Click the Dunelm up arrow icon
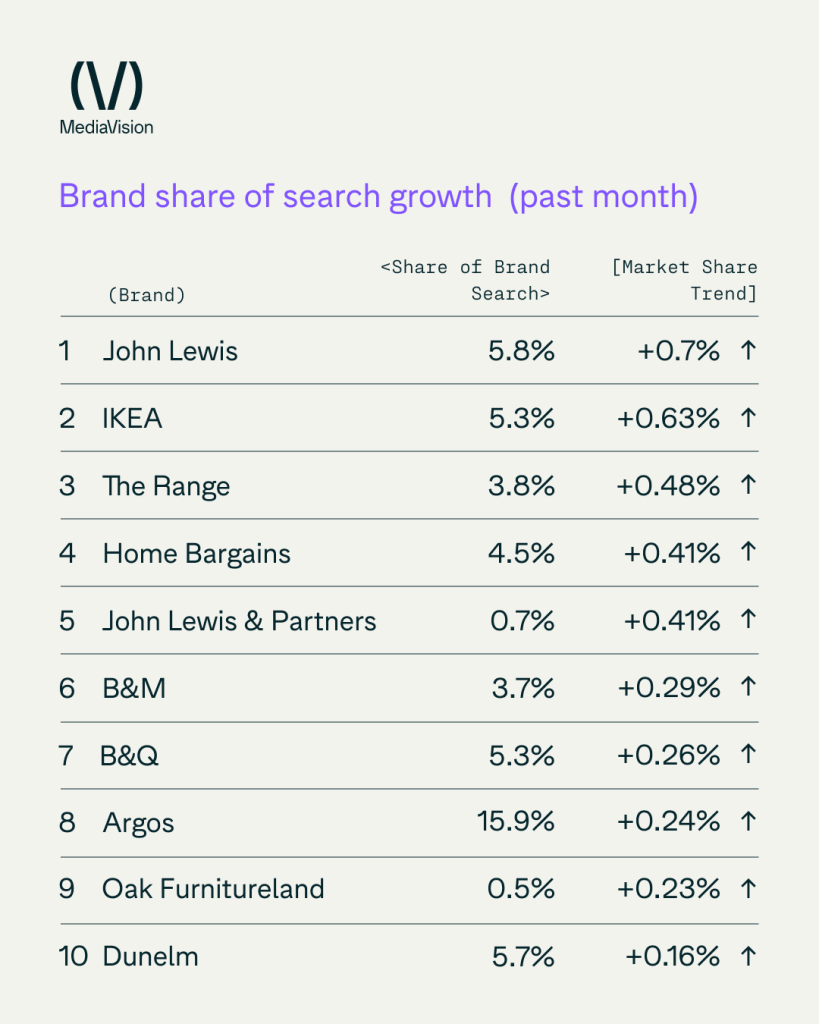Viewport: 819px width, 1024px height. coord(746,956)
